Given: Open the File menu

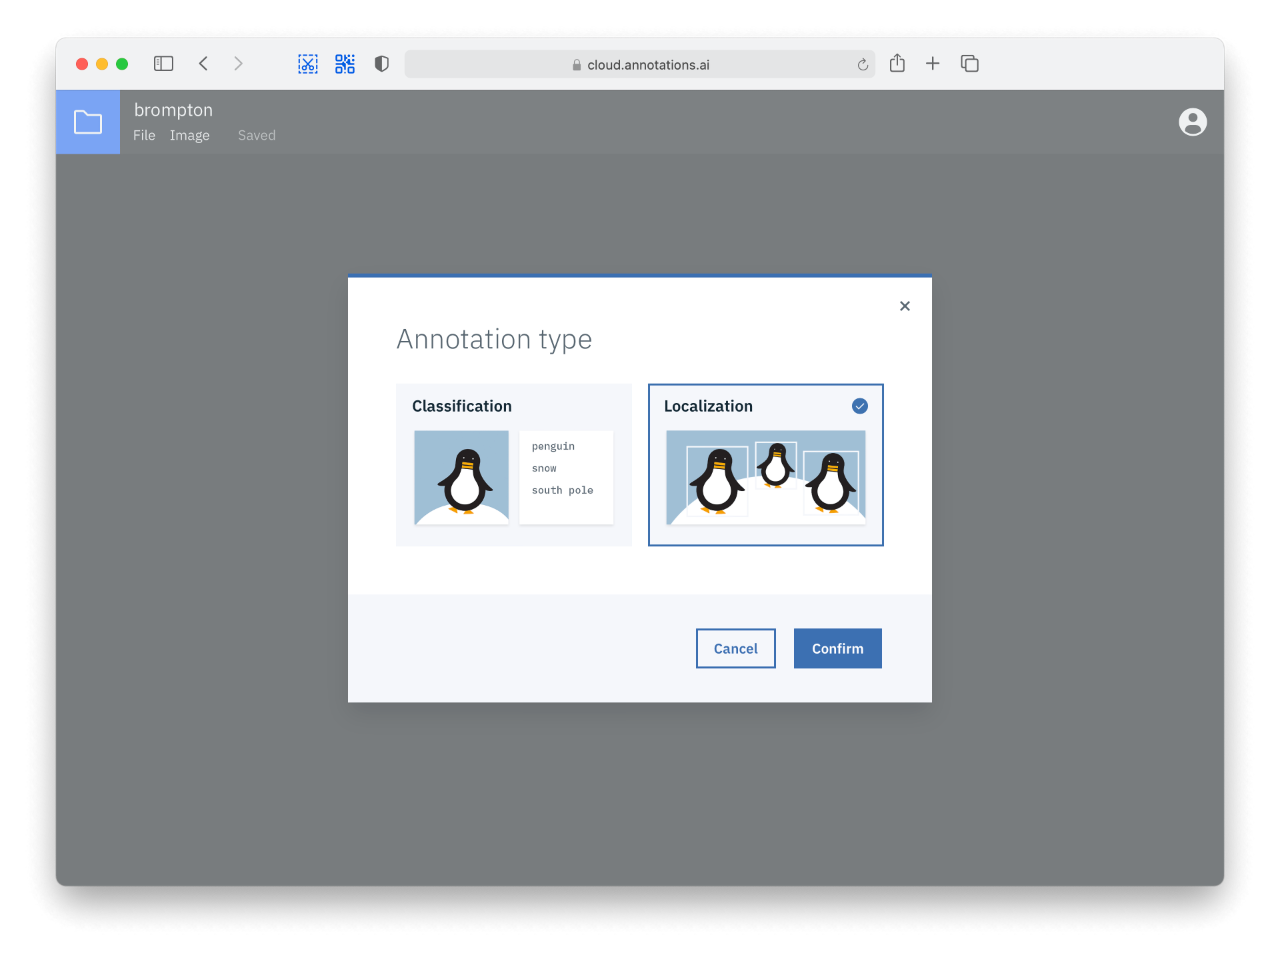Looking at the screenshot, I should click(144, 136).
